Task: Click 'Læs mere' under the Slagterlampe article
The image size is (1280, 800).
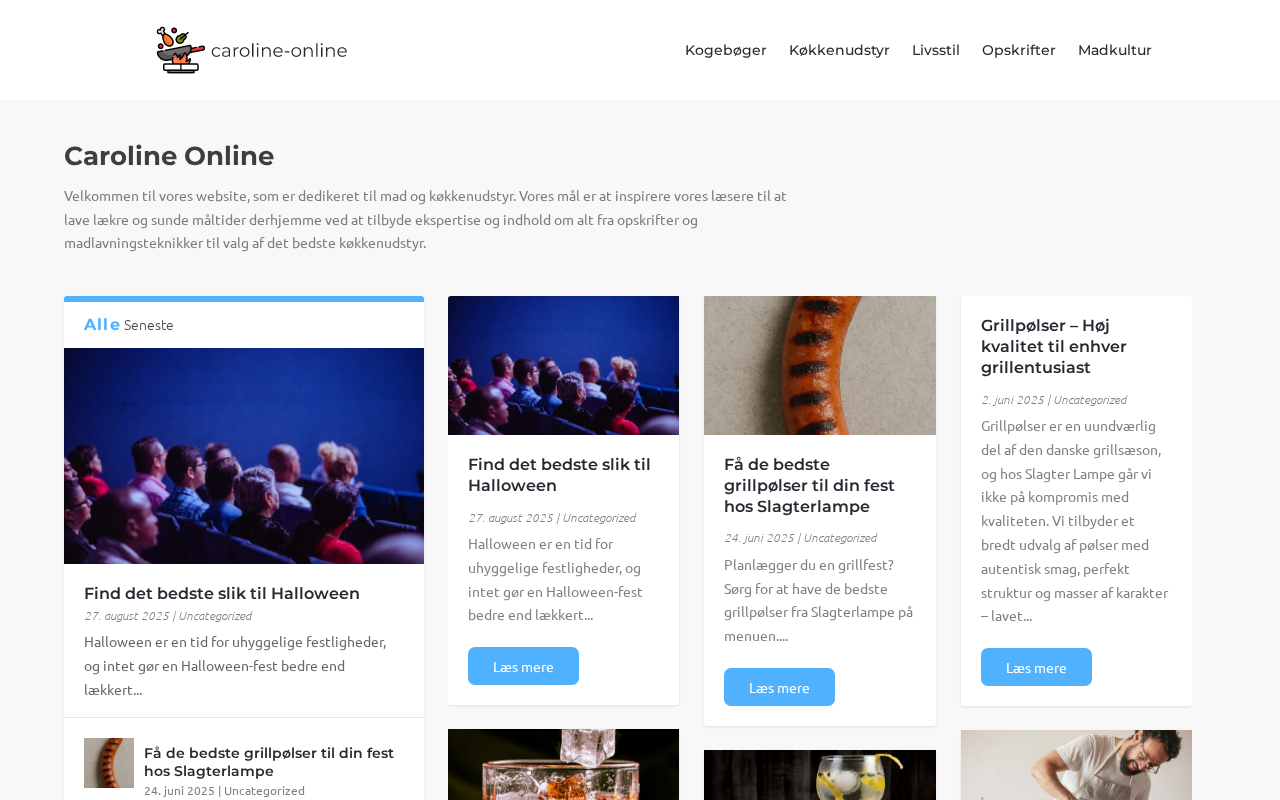Action: pyautogui.click(x=779, y=687)
